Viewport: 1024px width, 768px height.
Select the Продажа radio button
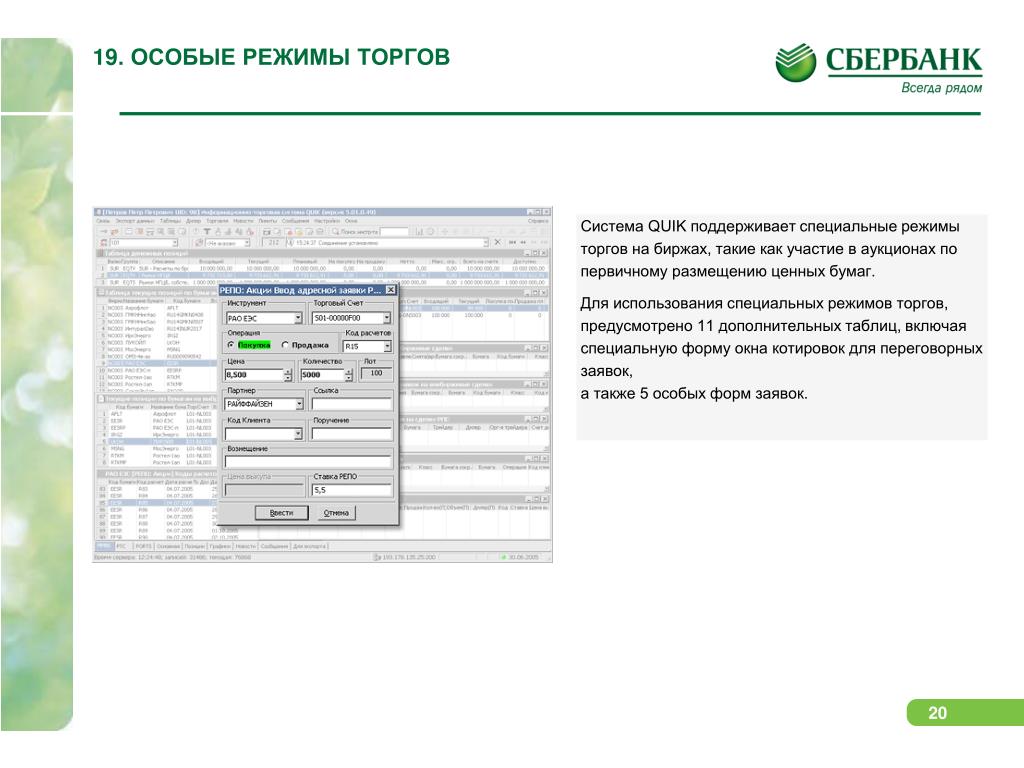285,345
